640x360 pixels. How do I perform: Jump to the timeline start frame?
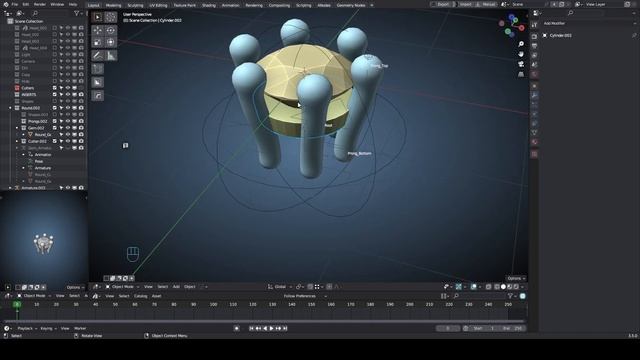click(x=251, y=328)
